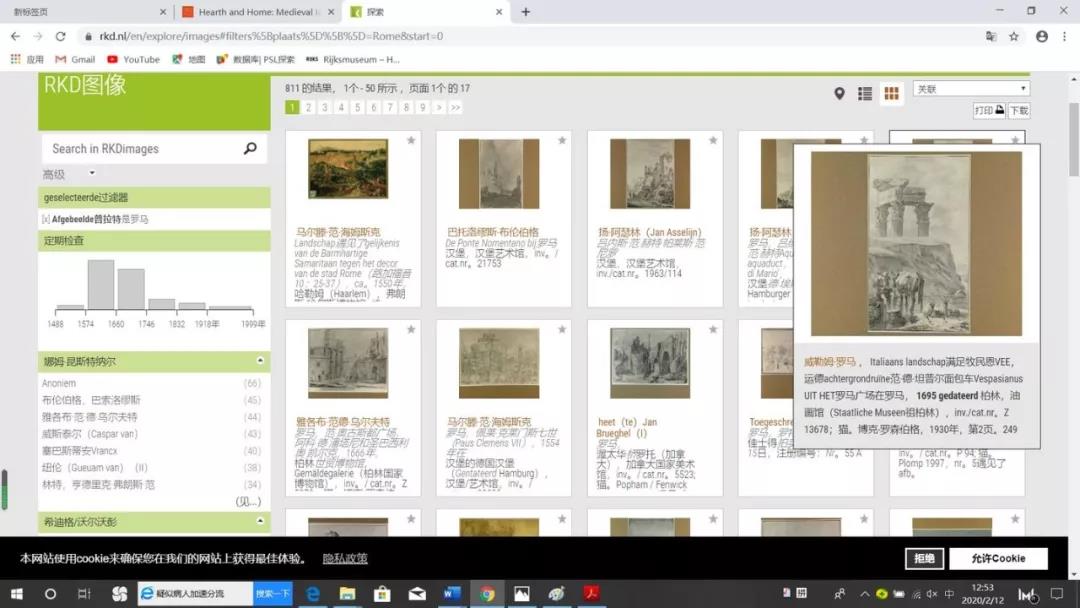Collapse the artist name filter section
Screen dimensions: 1080x608
coord(260,361)
